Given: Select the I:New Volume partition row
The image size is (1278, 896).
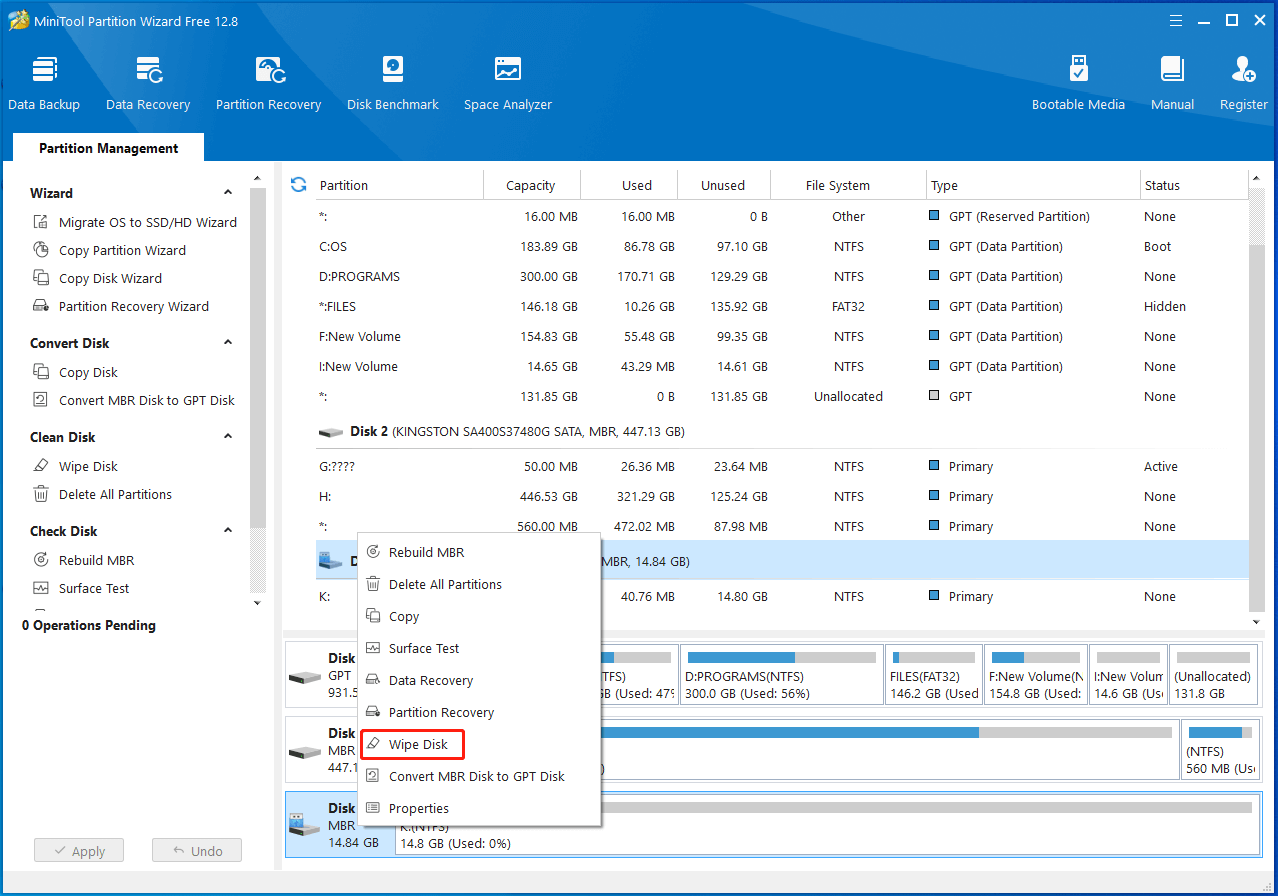Looking at the screenshot, I should click(781, 366).
